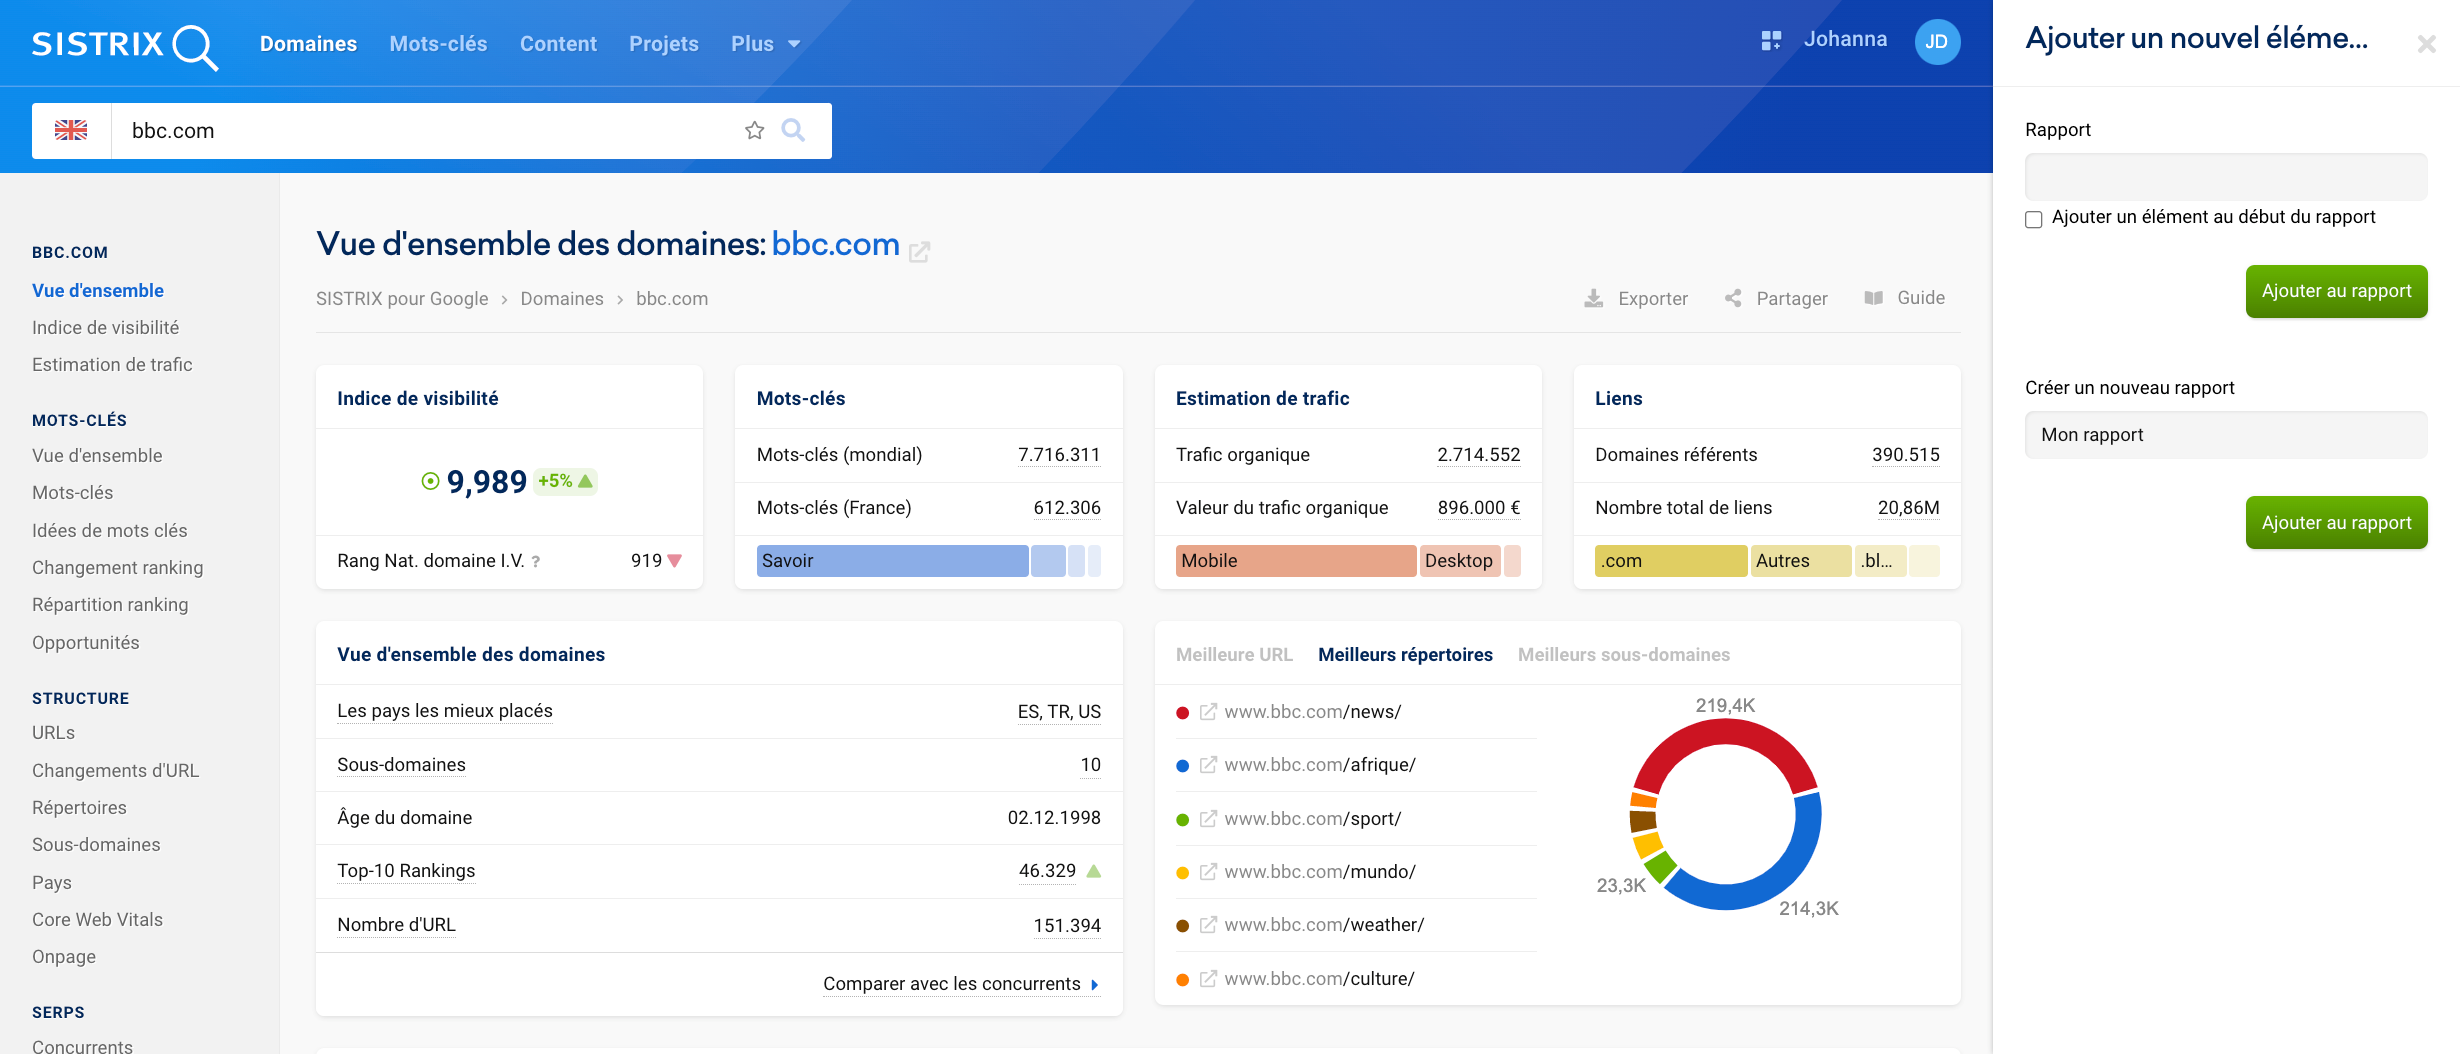
Task: Click Domaines référents value 390.515
Action: (x=1906, y=455)
